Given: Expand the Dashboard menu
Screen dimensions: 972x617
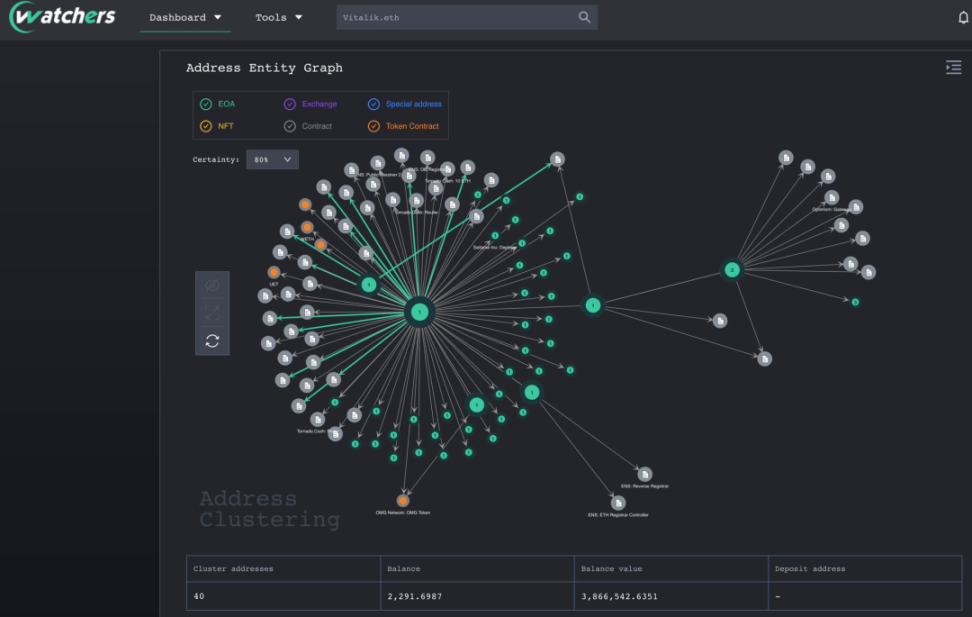Looking at the screenshot, I should pos(185,17).
